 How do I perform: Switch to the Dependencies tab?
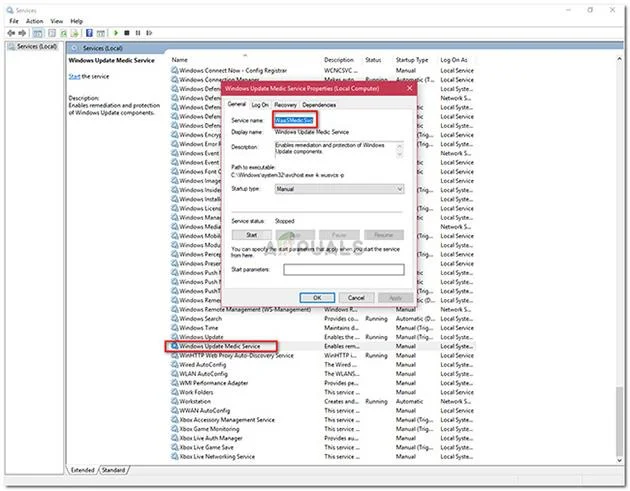[319, 105]
